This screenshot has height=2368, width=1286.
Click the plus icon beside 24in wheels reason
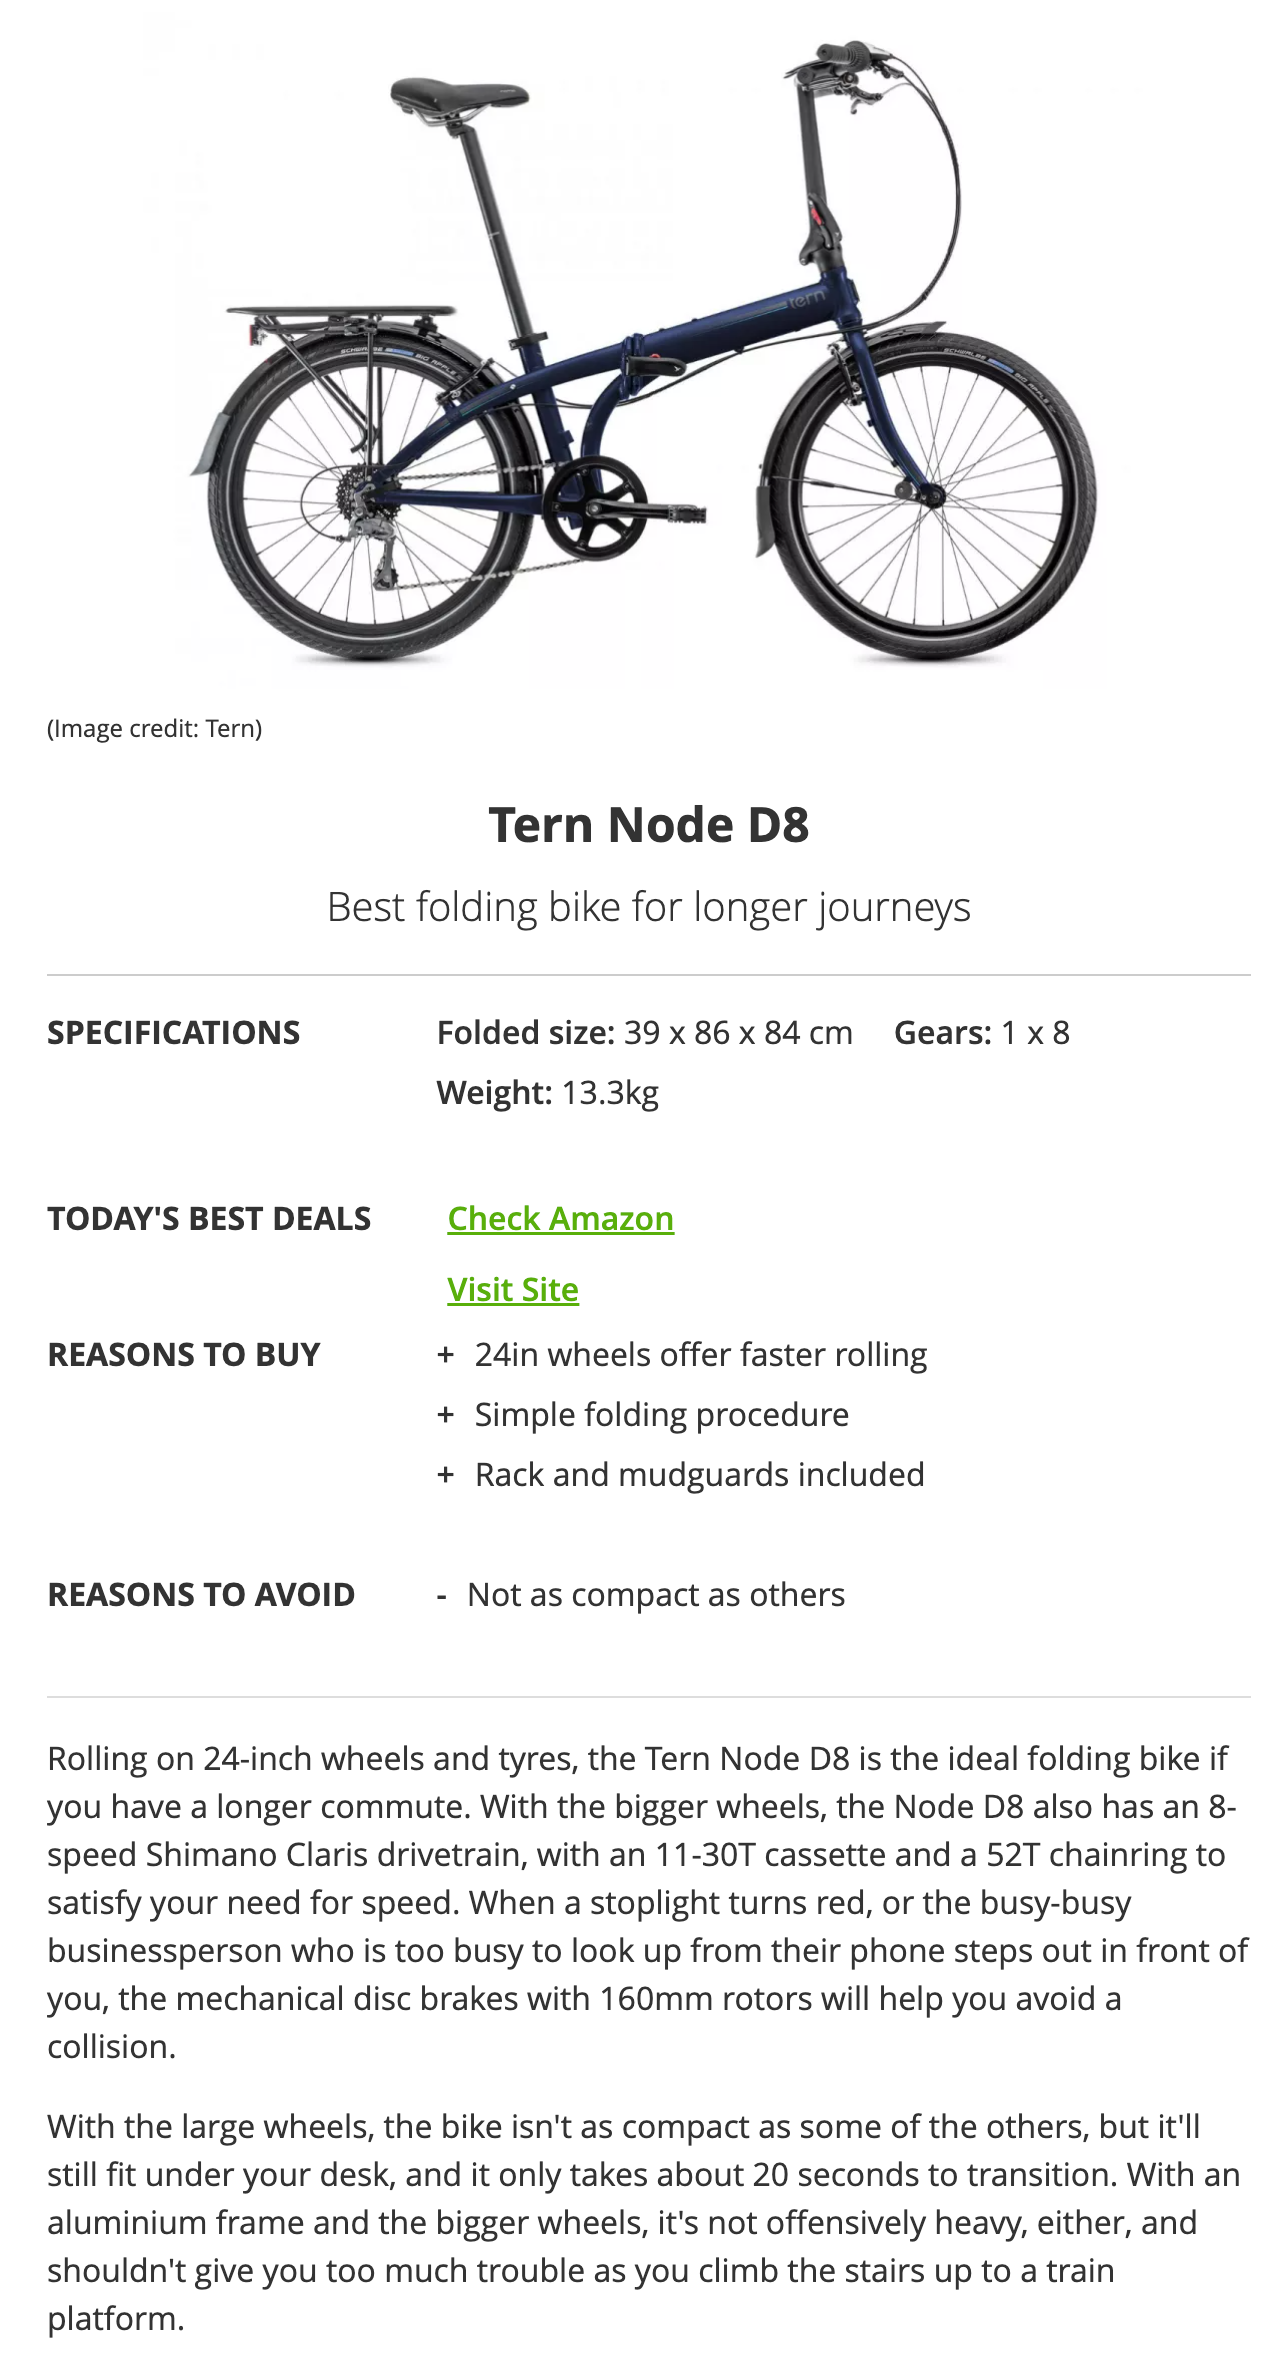point(447,1354)
